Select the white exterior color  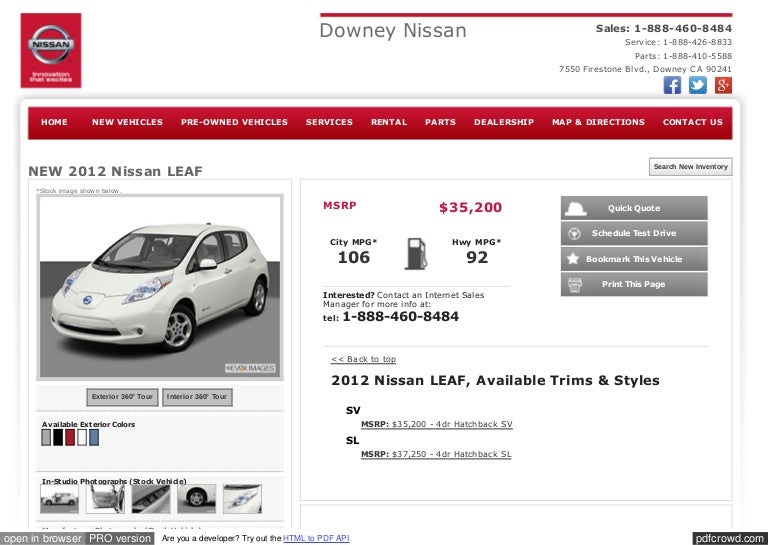pyautogui.click(x=82, y=437)
